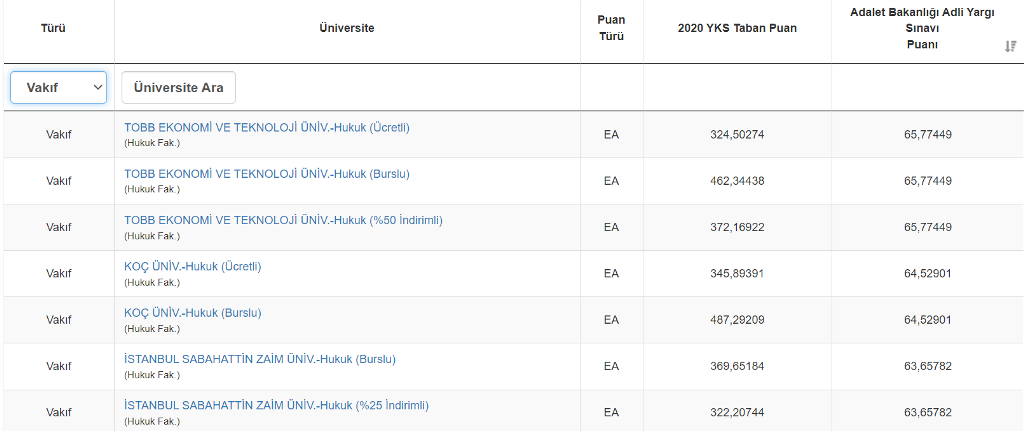1024x432 pixels.
Task: Open the Vakıf type filter dropdown
Action: tap(59, 87)
